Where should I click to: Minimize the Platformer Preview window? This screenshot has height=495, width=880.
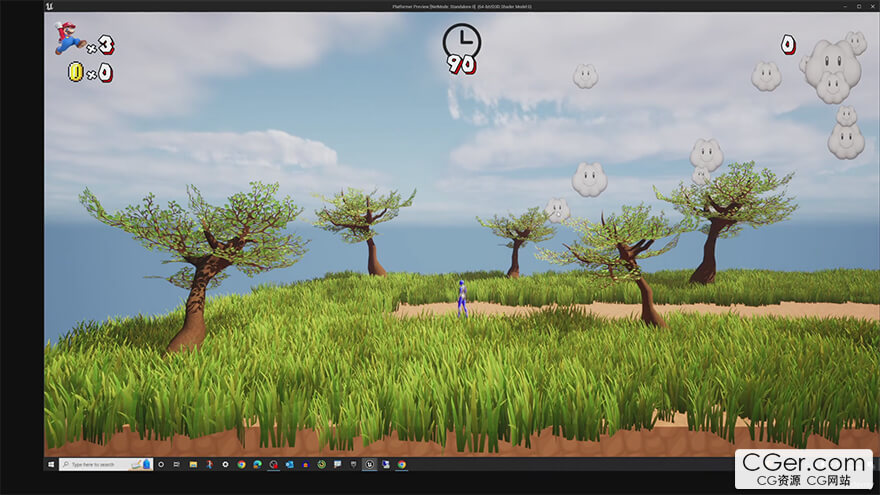(x=845, y=6)
